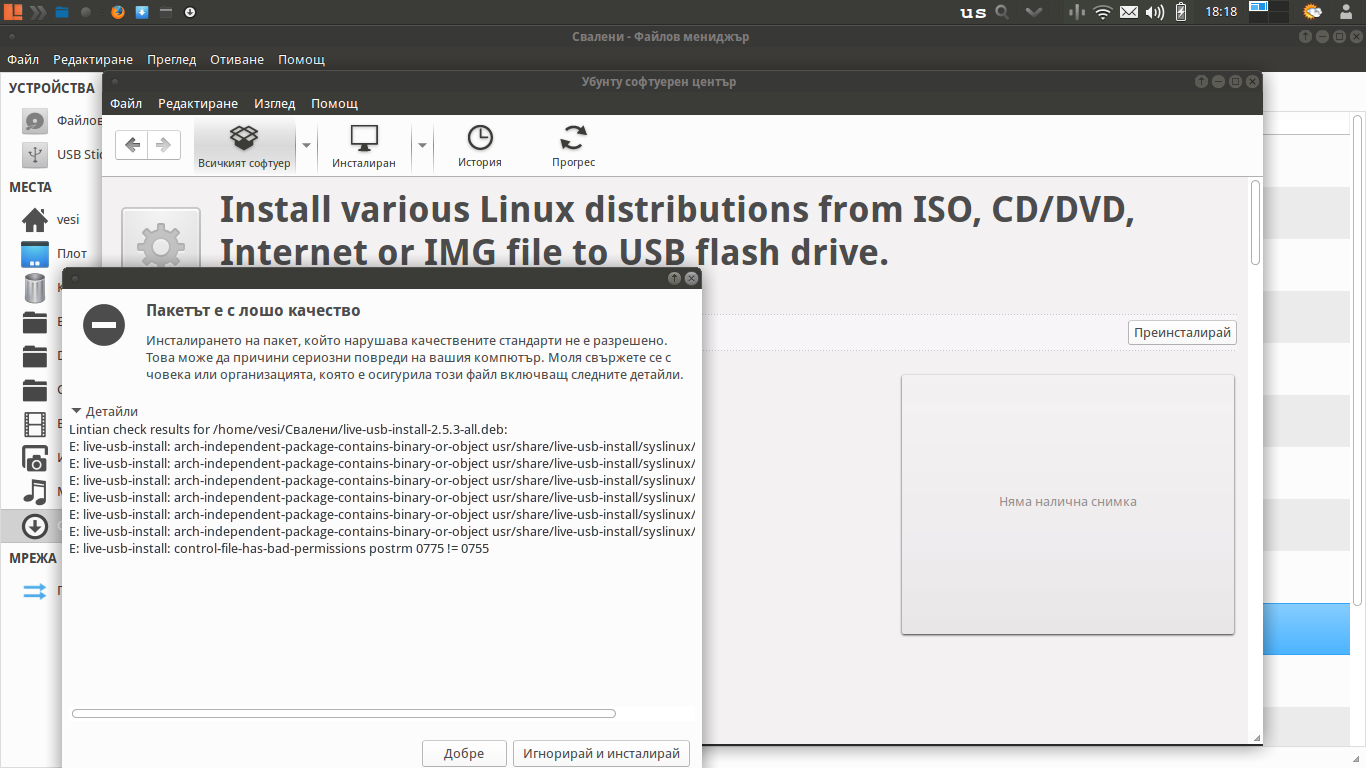Screen dimensions: 1366x768
Task: Expand the dropdown next to Инсталиран
Action: coord(422,146)
